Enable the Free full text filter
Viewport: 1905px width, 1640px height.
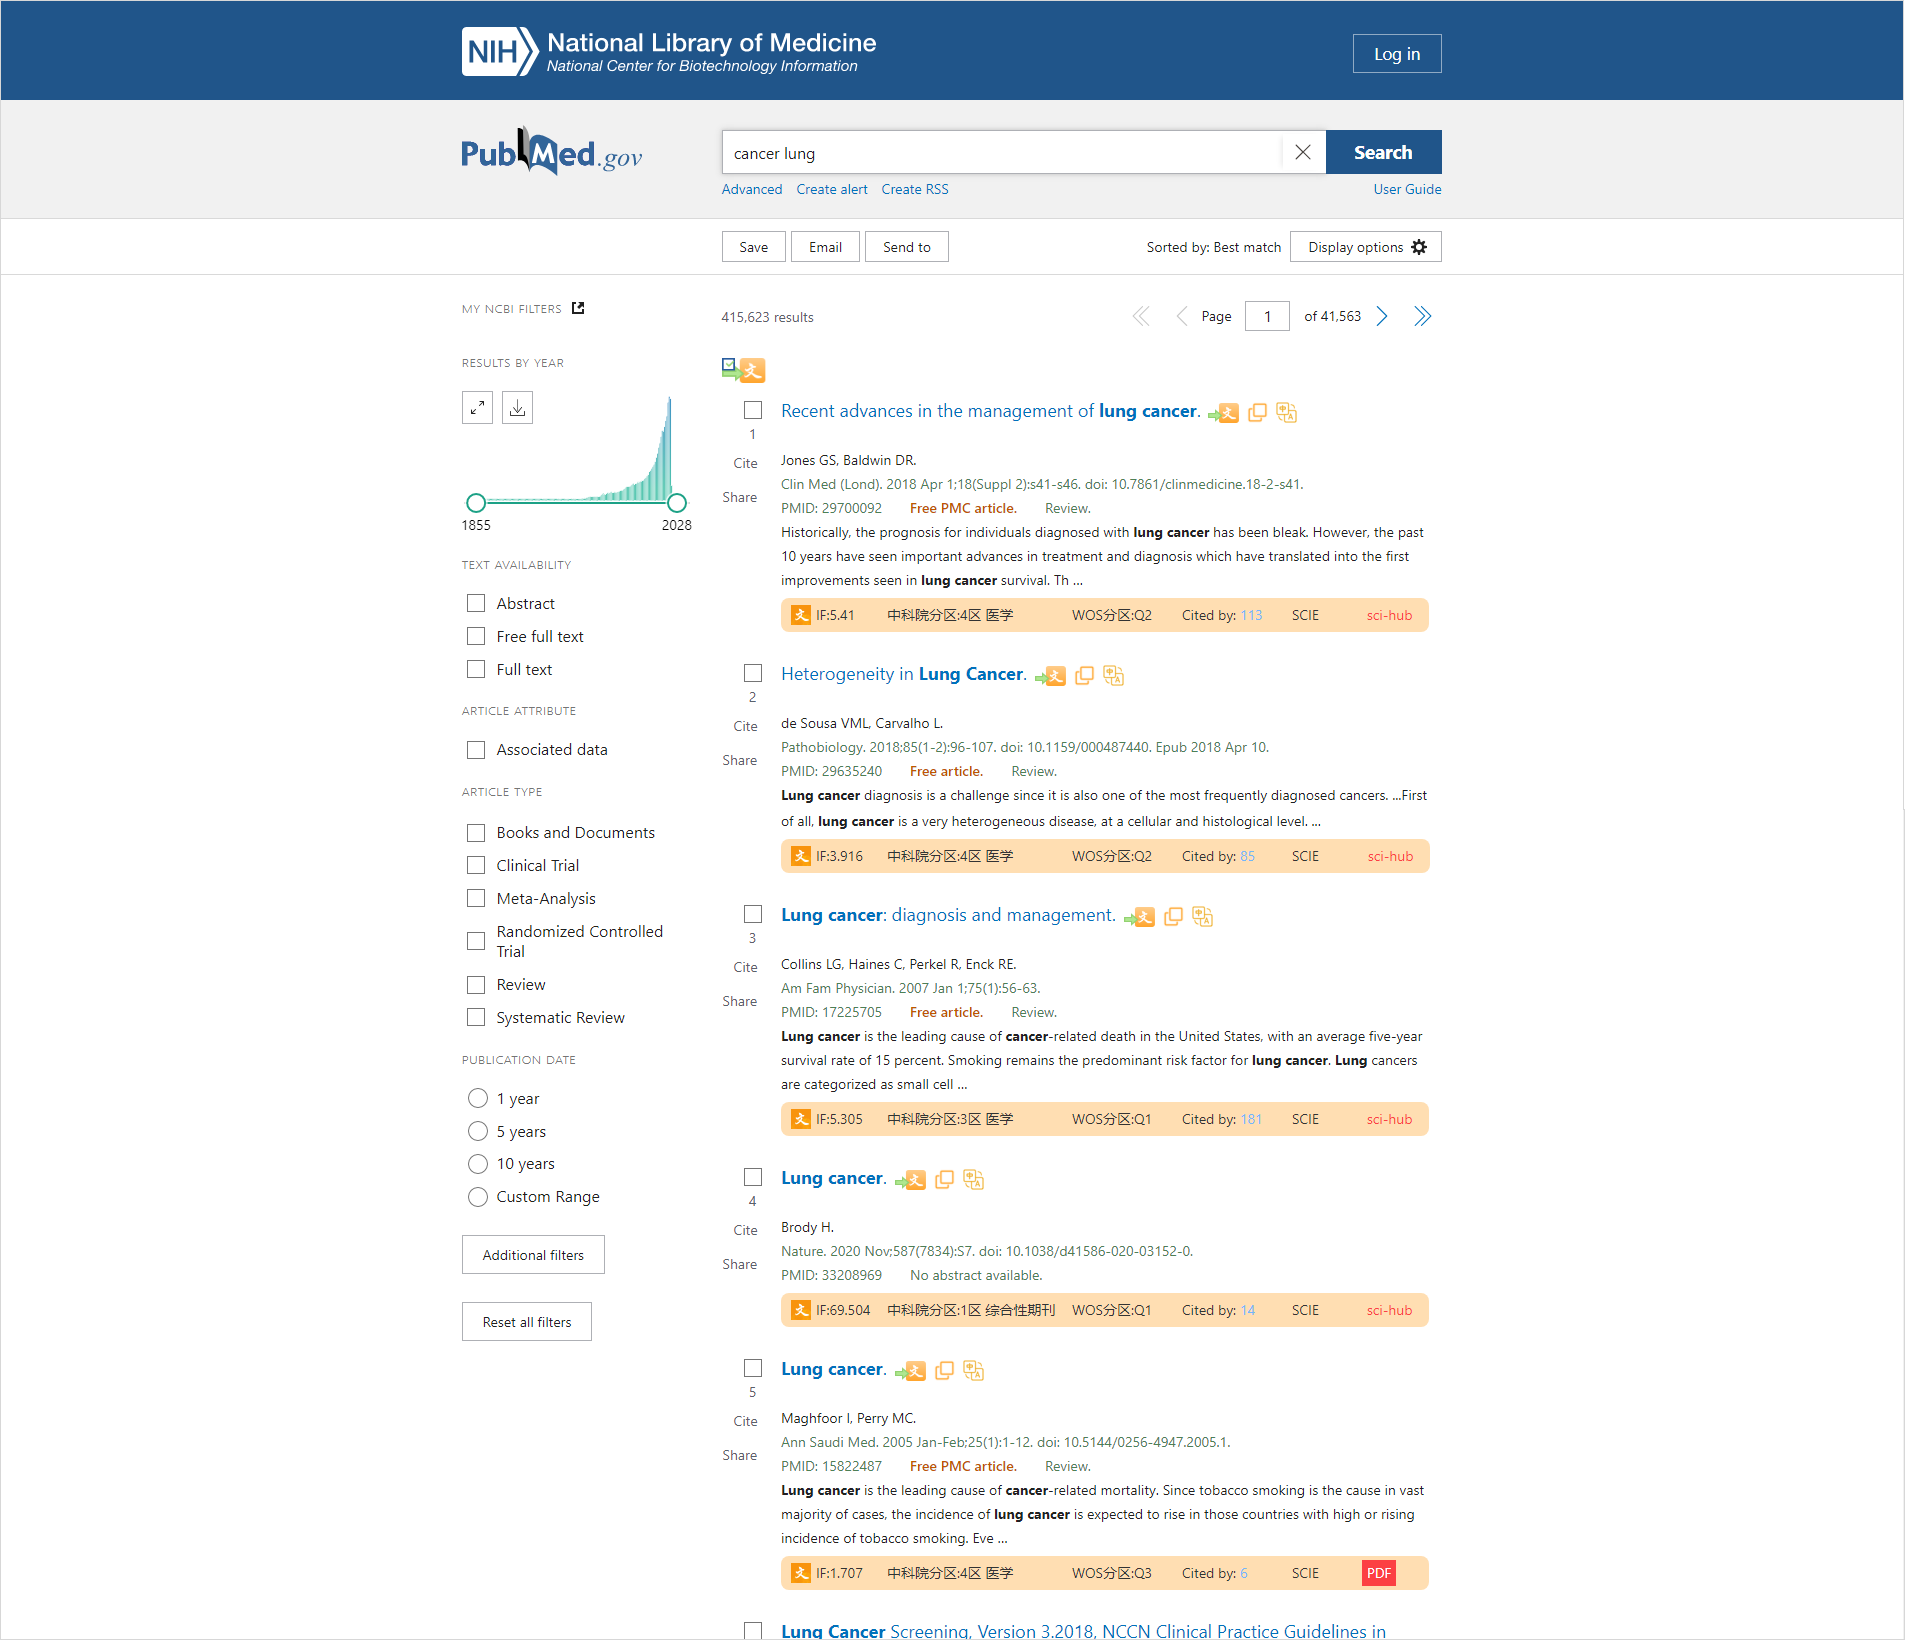point(476,637)
